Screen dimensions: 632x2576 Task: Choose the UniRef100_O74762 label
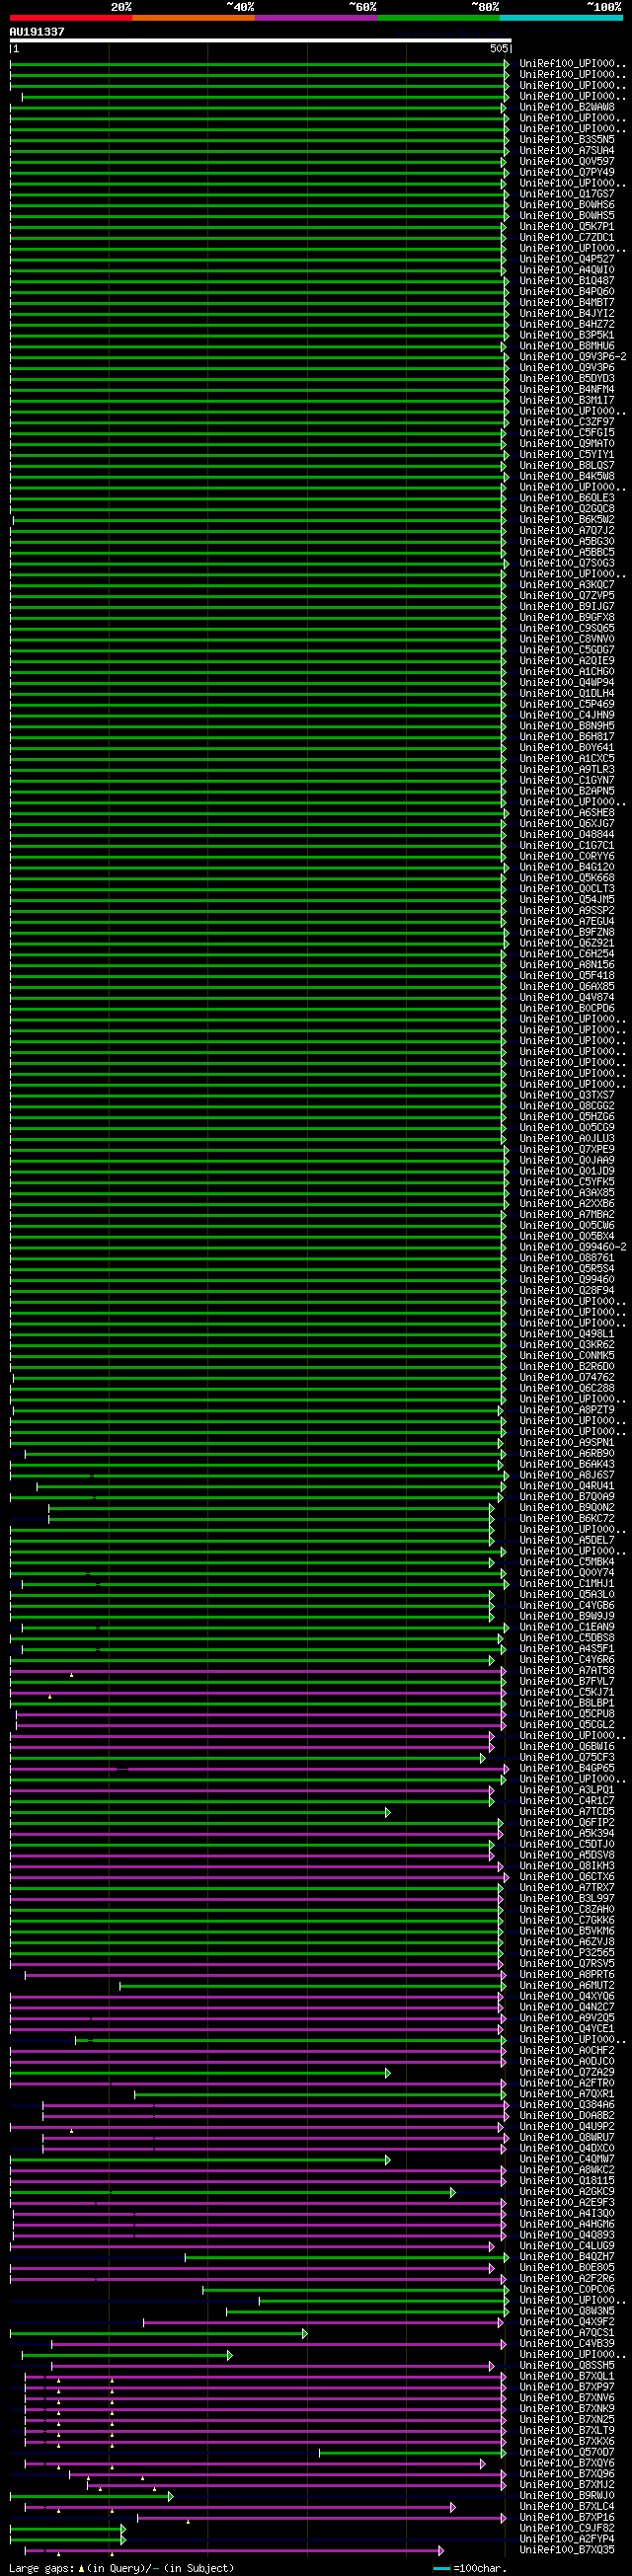[x=567, y=1378]
